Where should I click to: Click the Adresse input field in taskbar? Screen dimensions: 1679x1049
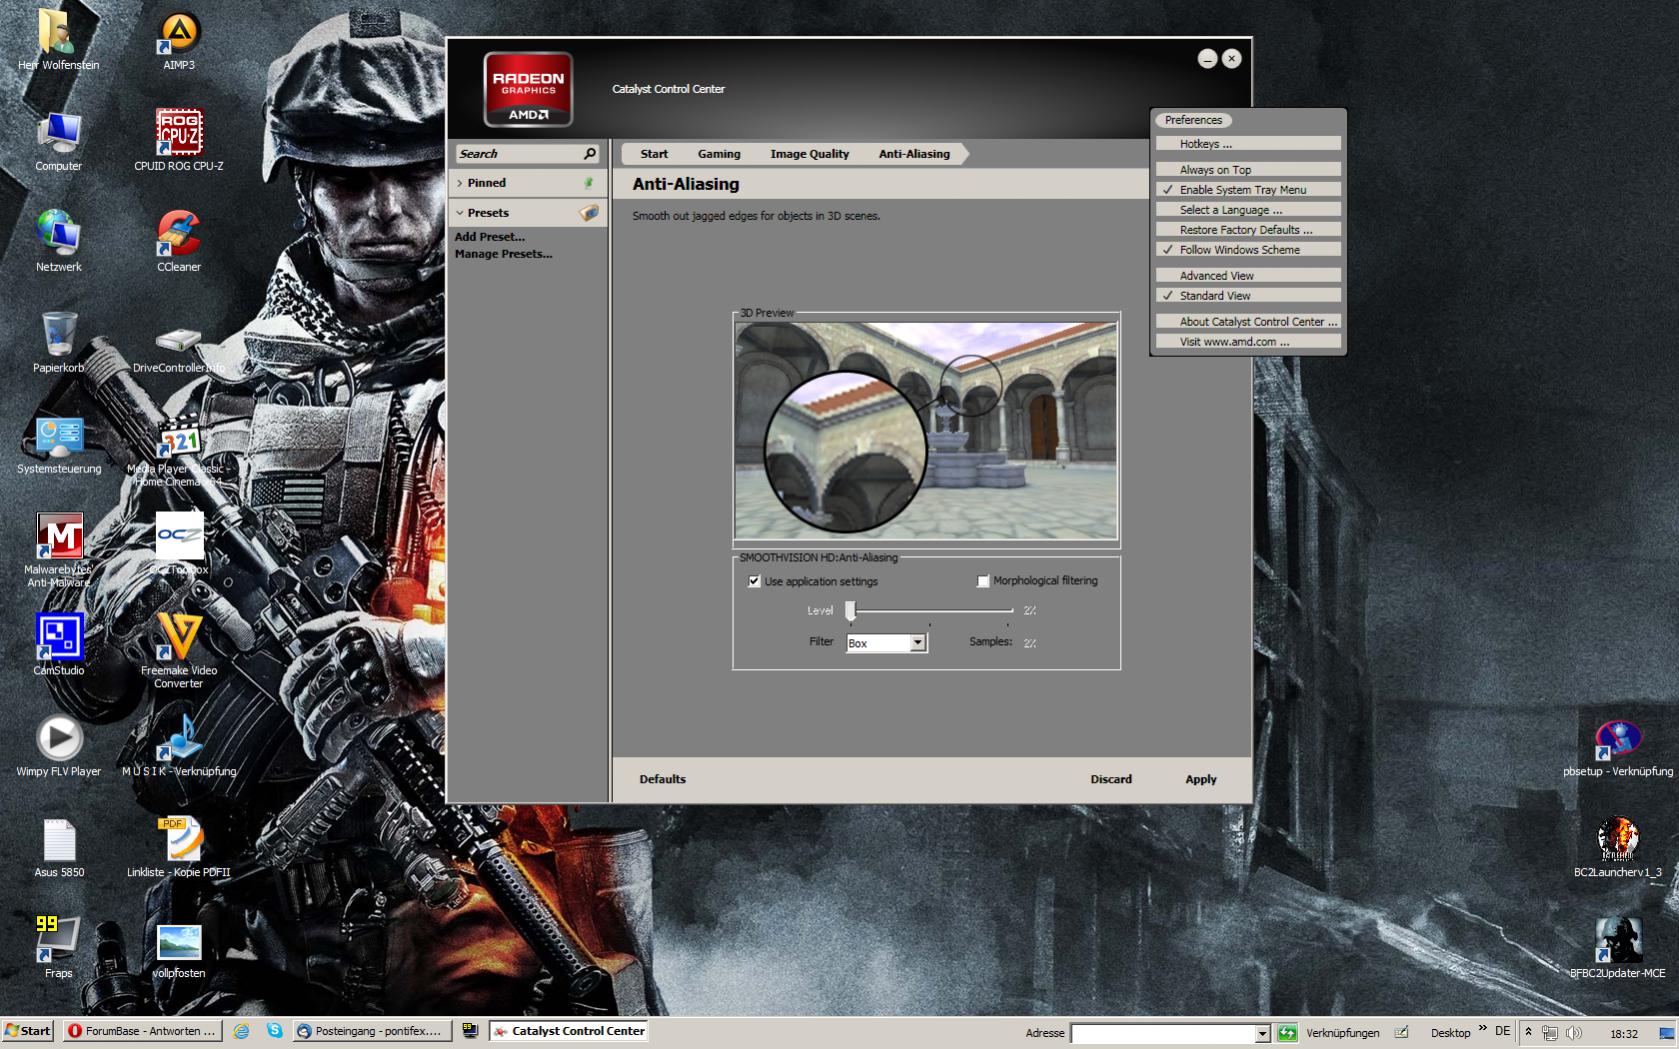(x=1162, y=1034)
